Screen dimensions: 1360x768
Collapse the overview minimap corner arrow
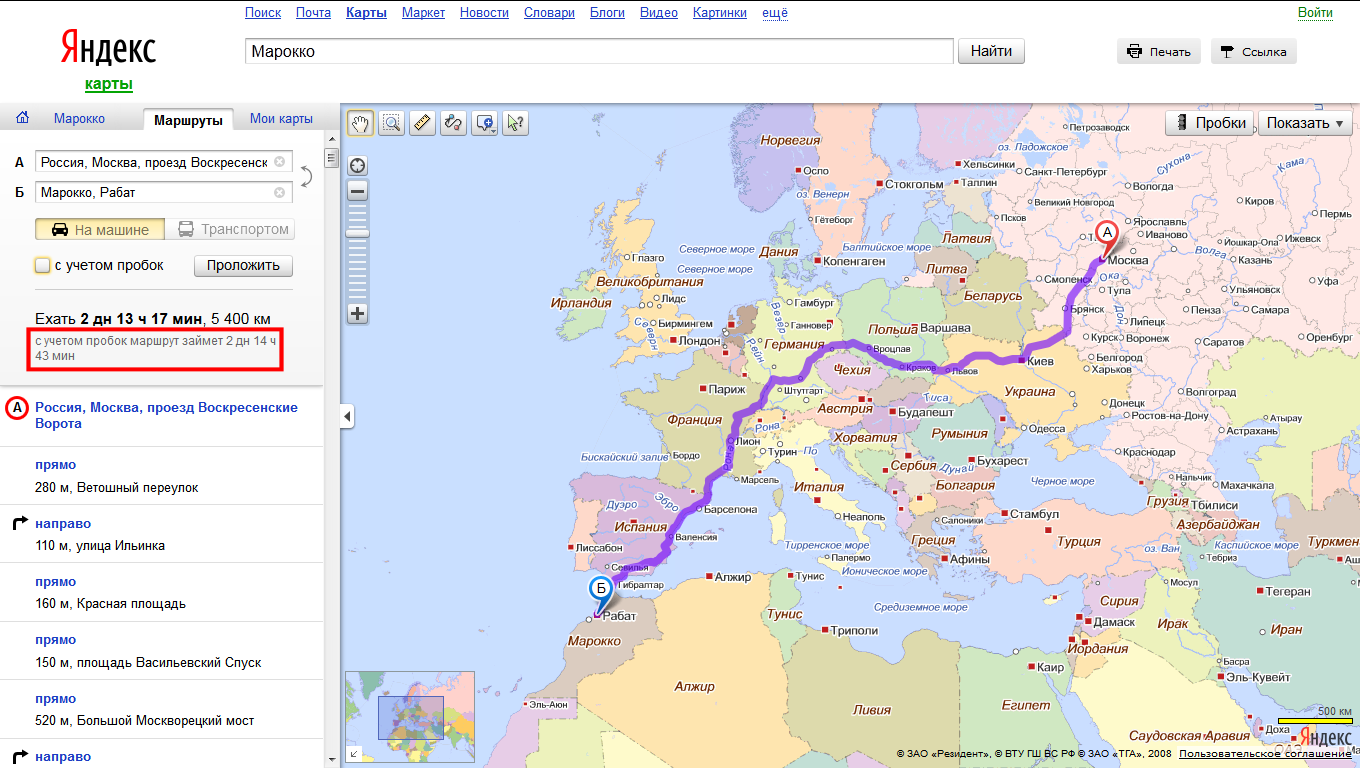[352, 754]
